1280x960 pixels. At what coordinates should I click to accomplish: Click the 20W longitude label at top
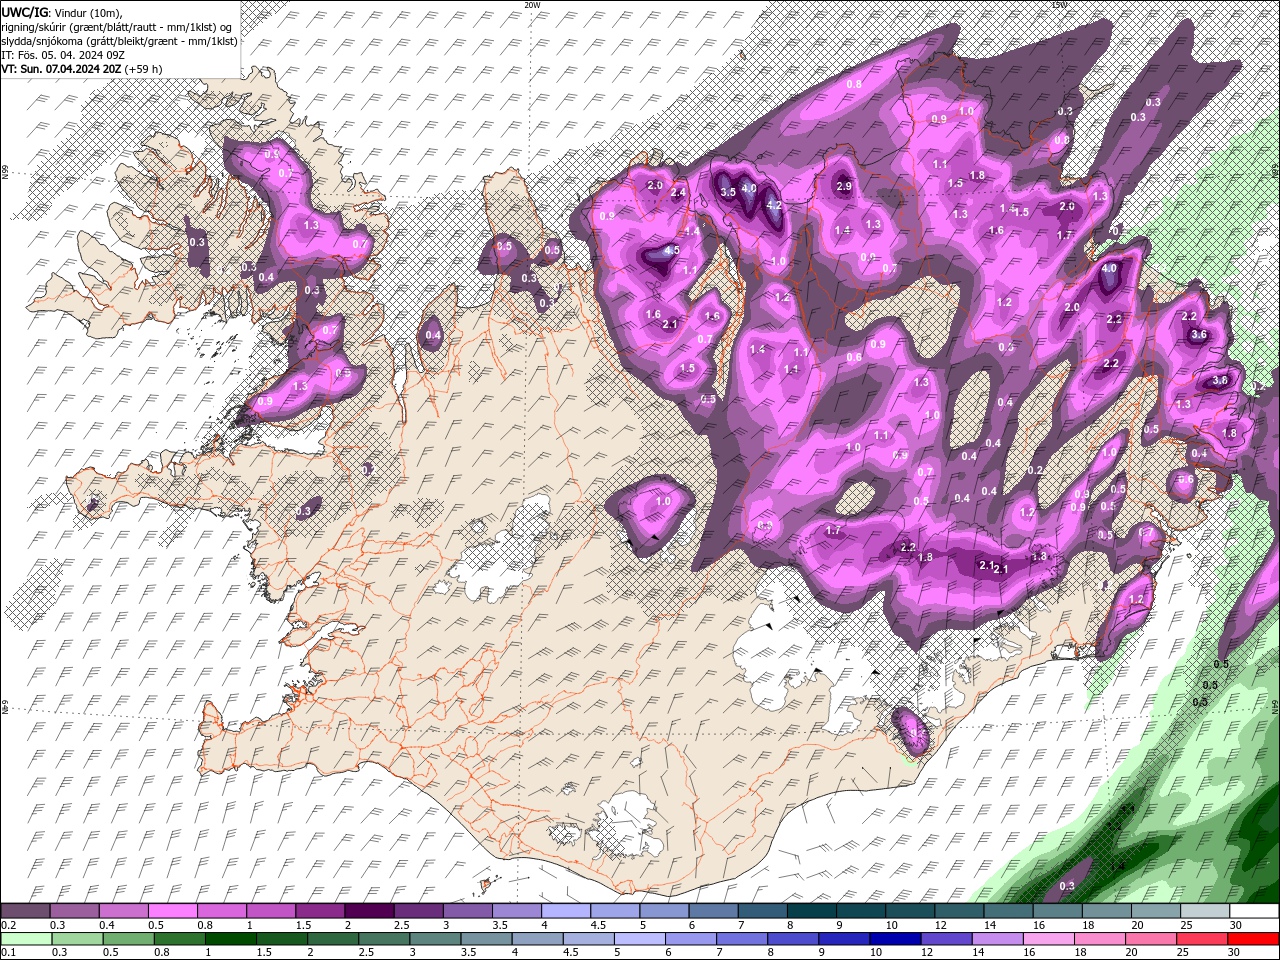click(531, 5)
